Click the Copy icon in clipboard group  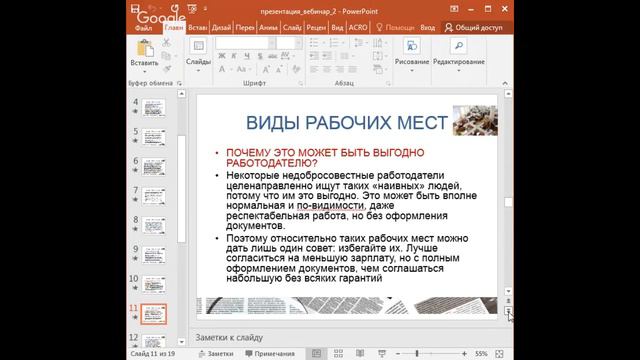pos(166,56)
